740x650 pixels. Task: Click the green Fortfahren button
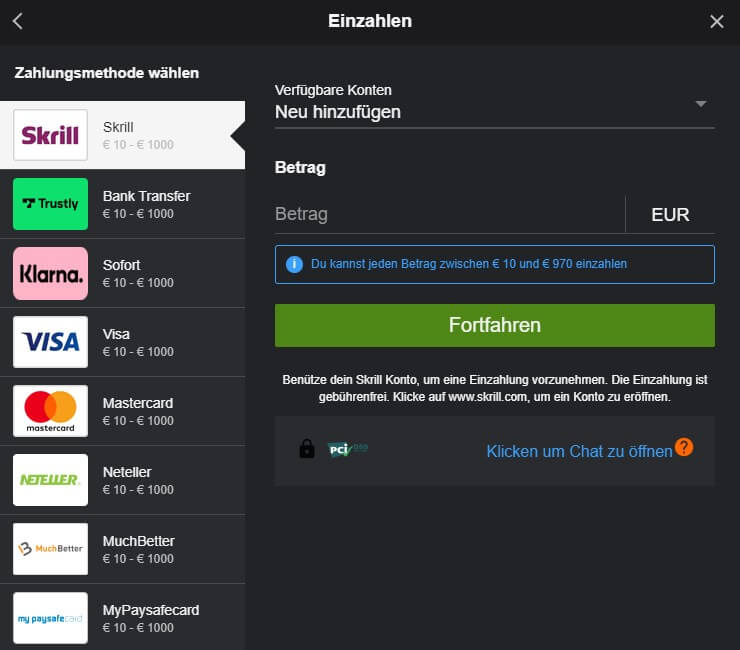(x=495, y=325)
